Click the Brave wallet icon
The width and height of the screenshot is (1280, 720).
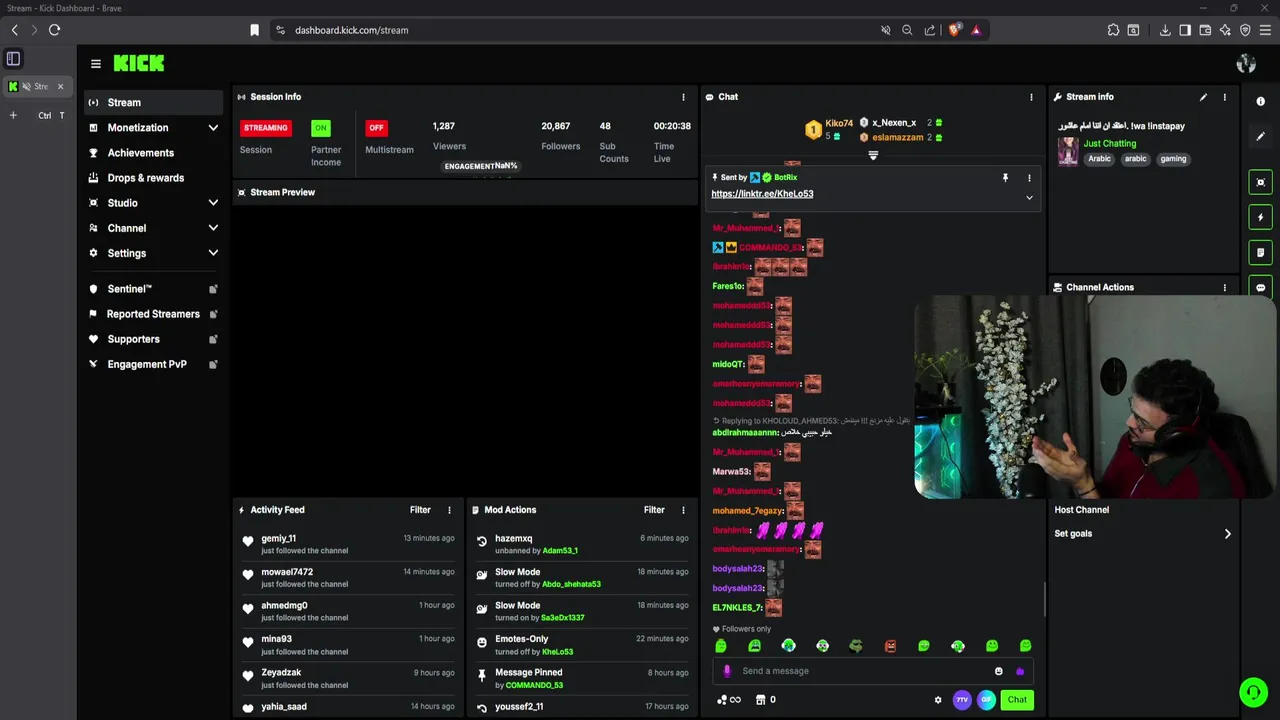1205,30
